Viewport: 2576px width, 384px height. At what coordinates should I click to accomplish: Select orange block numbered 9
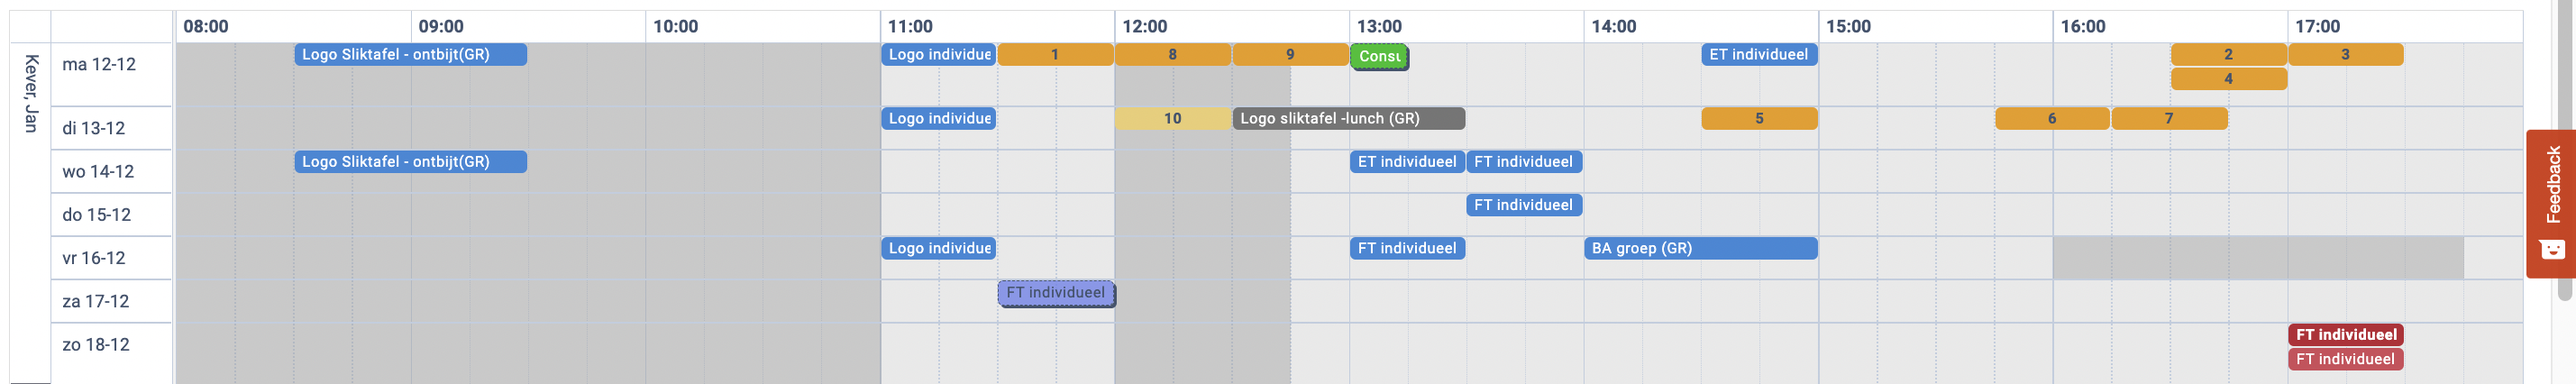click(x=1290, y=55)
